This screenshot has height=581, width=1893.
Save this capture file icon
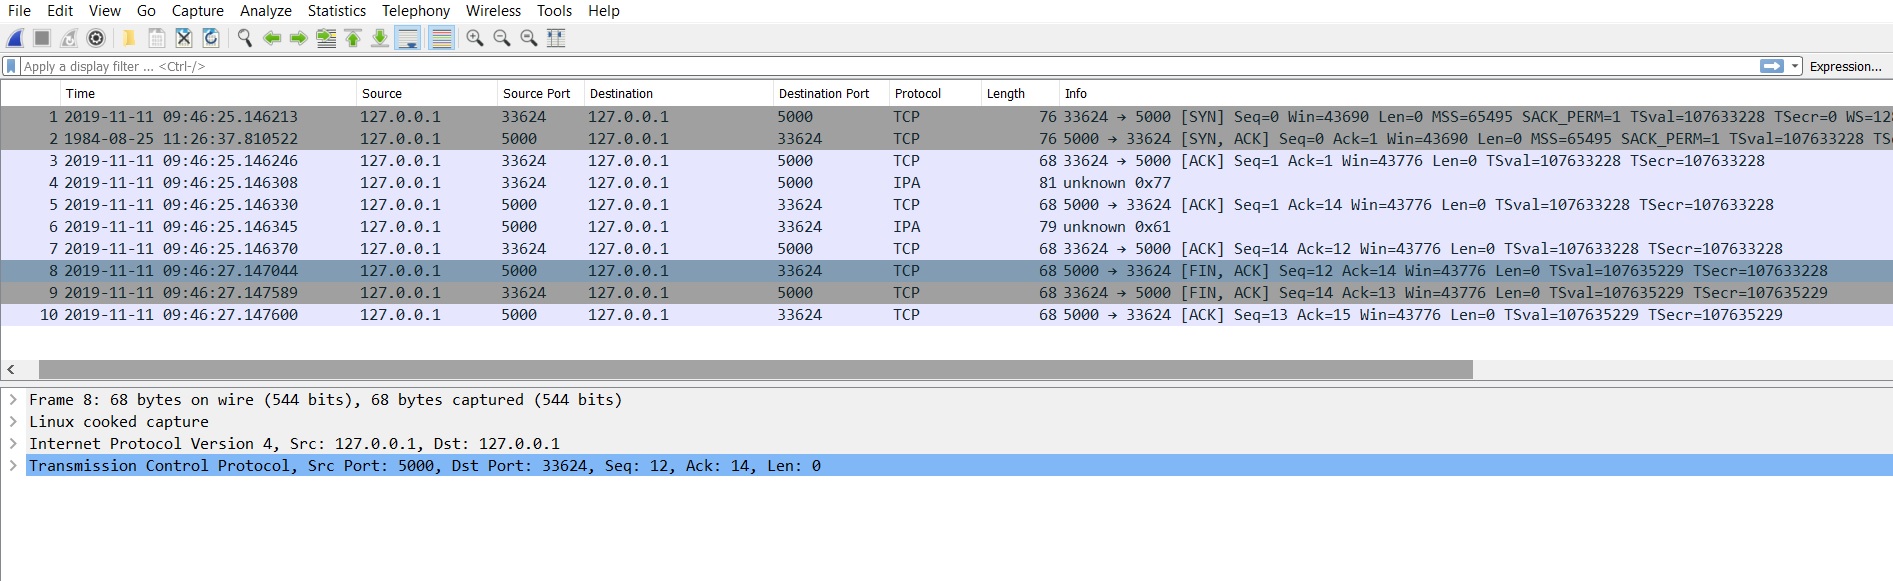coord(156,38)
